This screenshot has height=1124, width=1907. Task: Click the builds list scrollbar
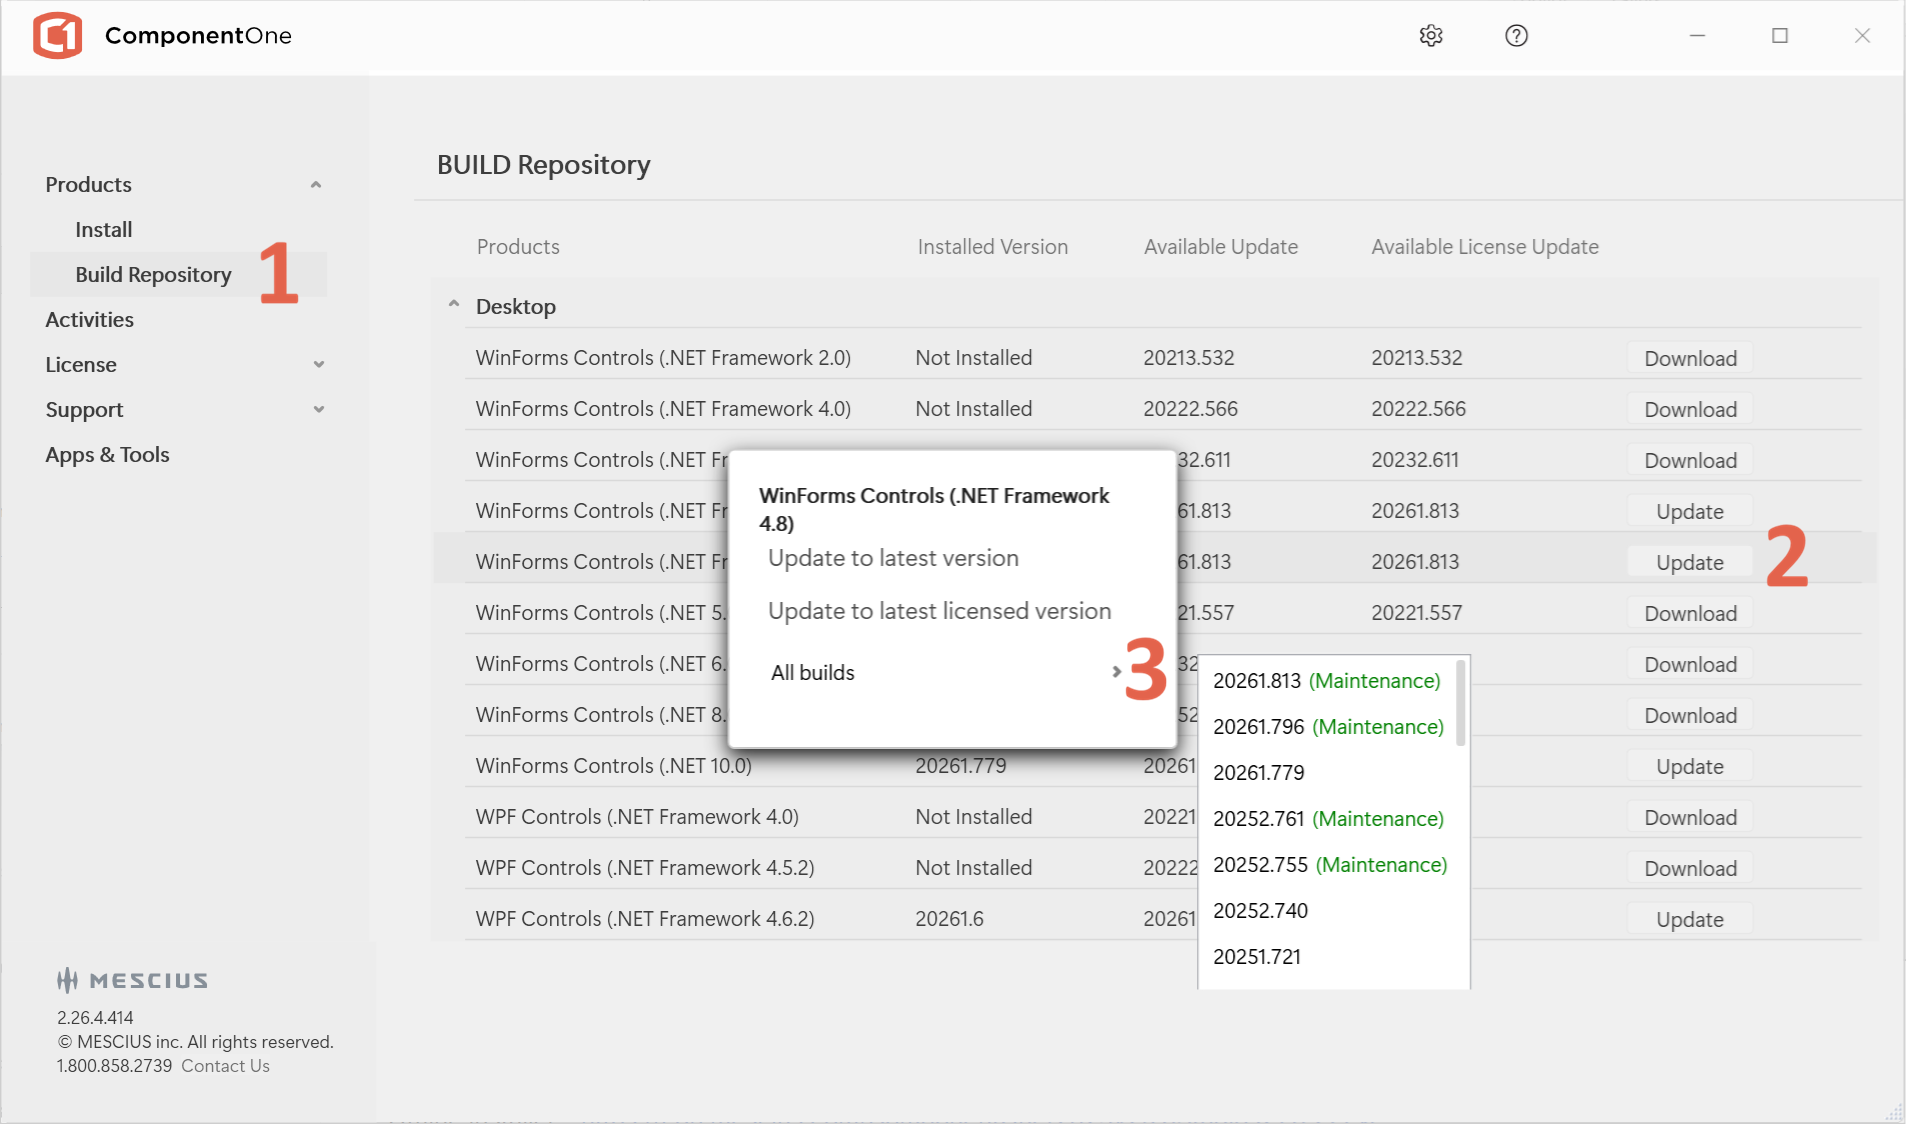(1461, 702)
